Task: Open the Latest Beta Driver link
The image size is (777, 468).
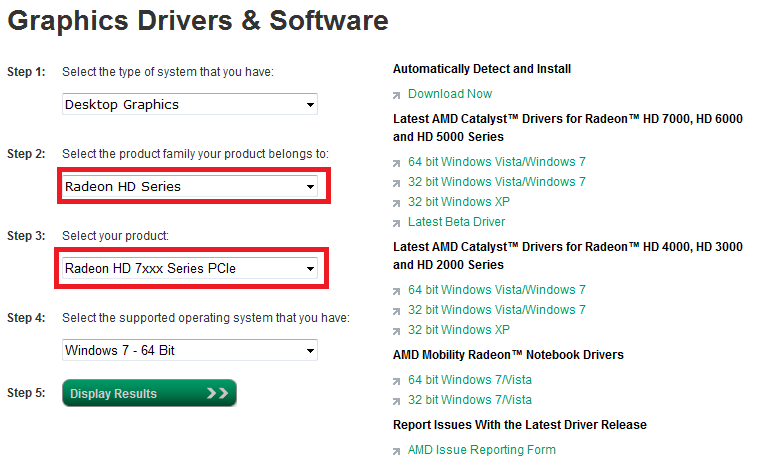Action: pos(456,222)
